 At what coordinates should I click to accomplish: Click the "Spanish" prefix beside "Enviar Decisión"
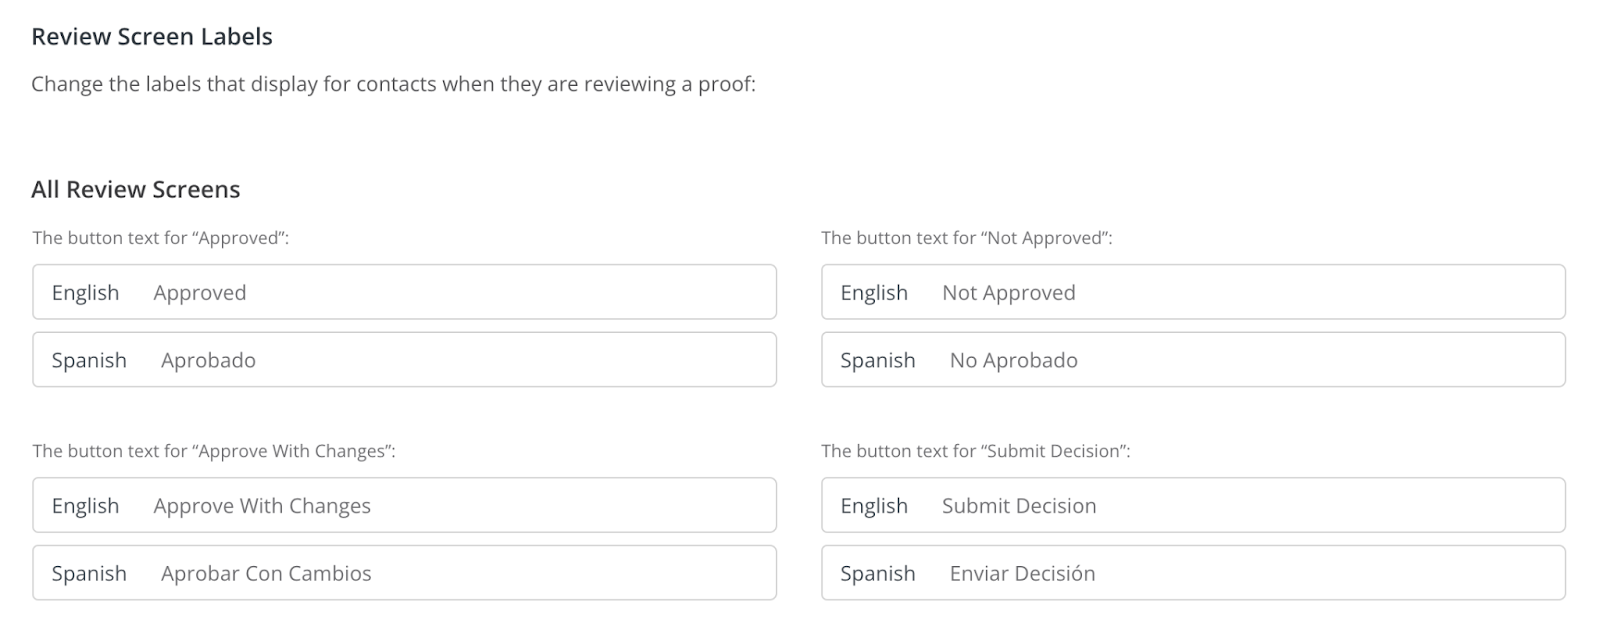click(x=877, y=573)
